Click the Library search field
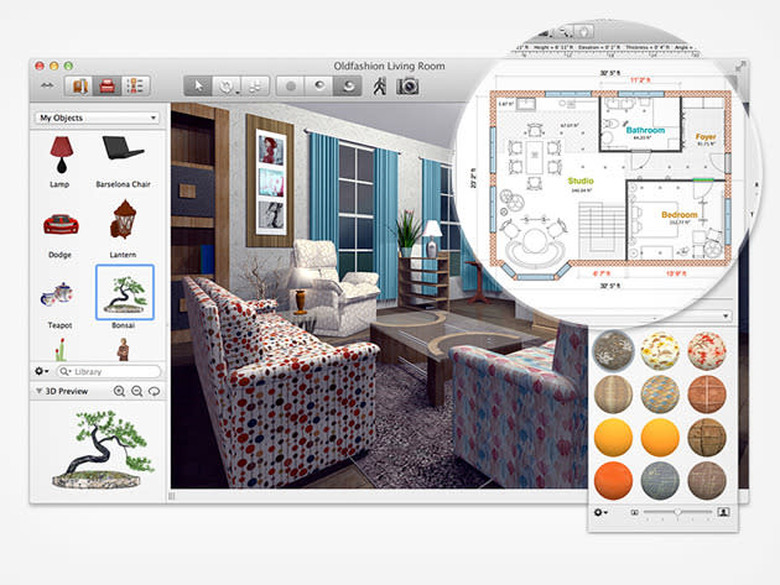 tap(109, 371)
